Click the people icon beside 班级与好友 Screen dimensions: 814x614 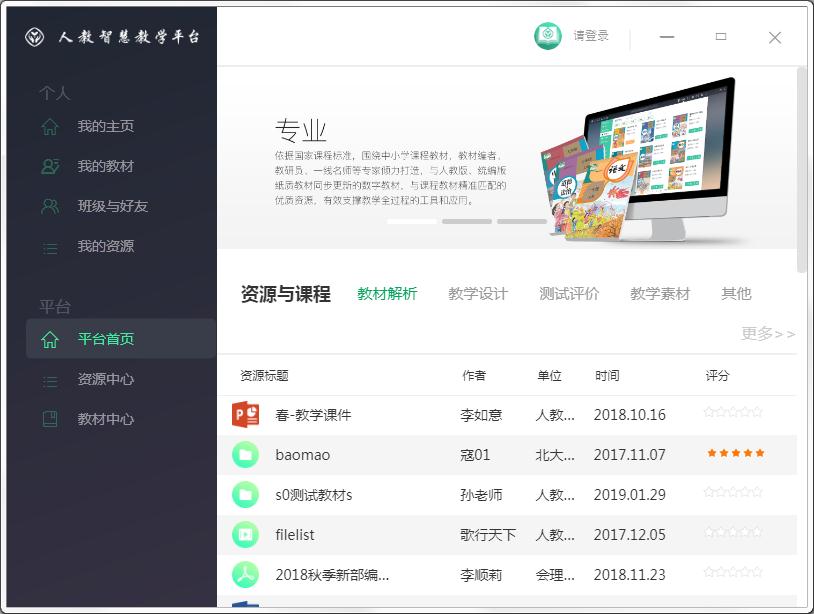coord(50,206)
